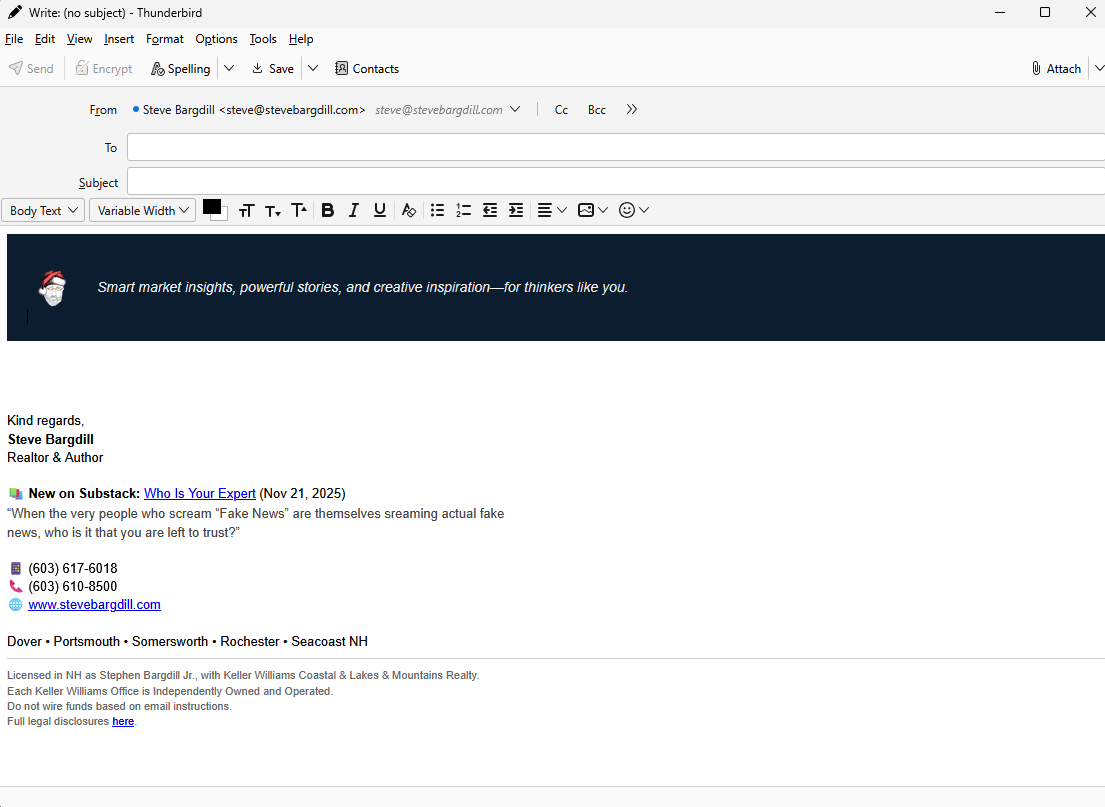
Task: Open the www.stevebargdill.com link
Action: [94, 604]
